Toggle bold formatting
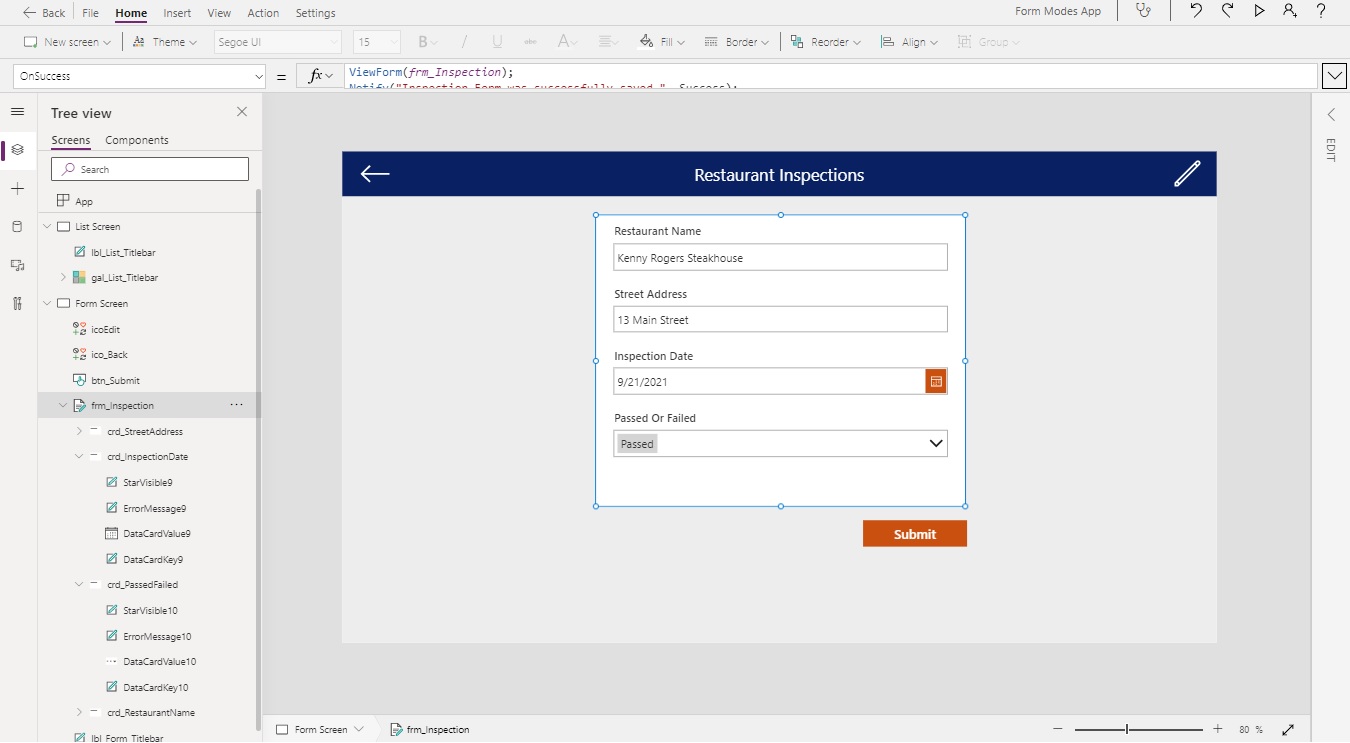Screen dimensions: 1350x743 (x=421, y=42)
